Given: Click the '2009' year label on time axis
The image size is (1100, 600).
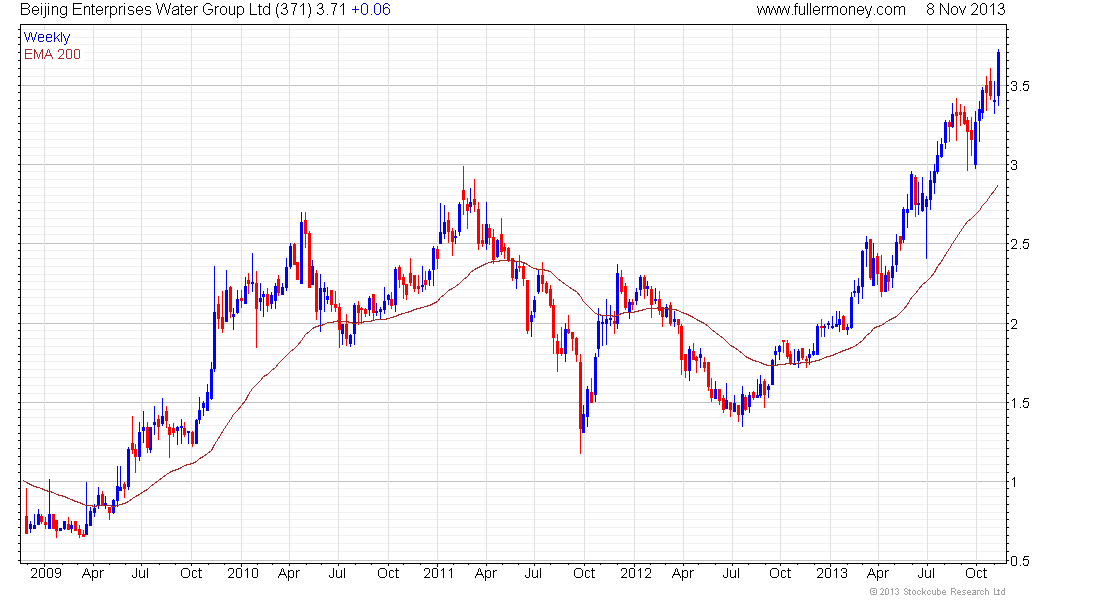Looking at the screenshot, I should (x=46, y=573).
